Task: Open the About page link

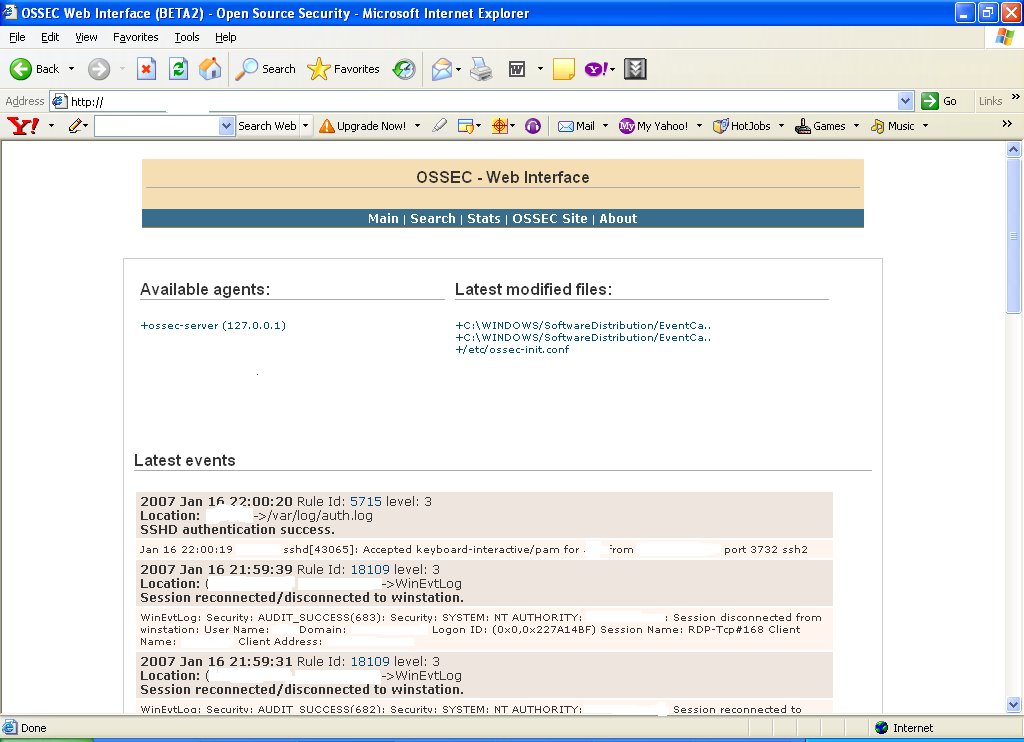Action: [x=618, y=219]
